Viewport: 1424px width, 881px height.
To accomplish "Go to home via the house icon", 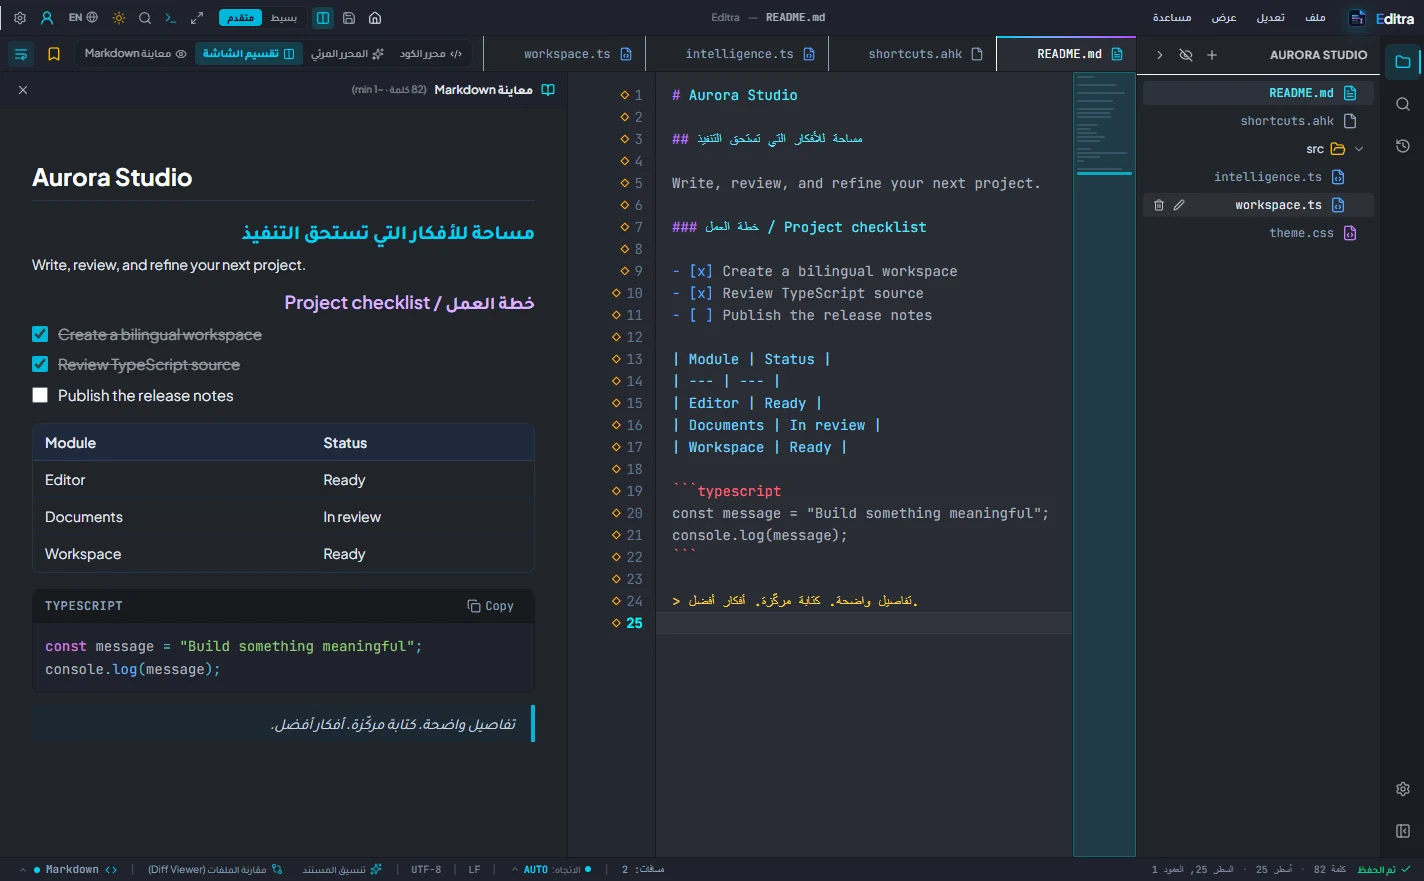I will point(375,18).
